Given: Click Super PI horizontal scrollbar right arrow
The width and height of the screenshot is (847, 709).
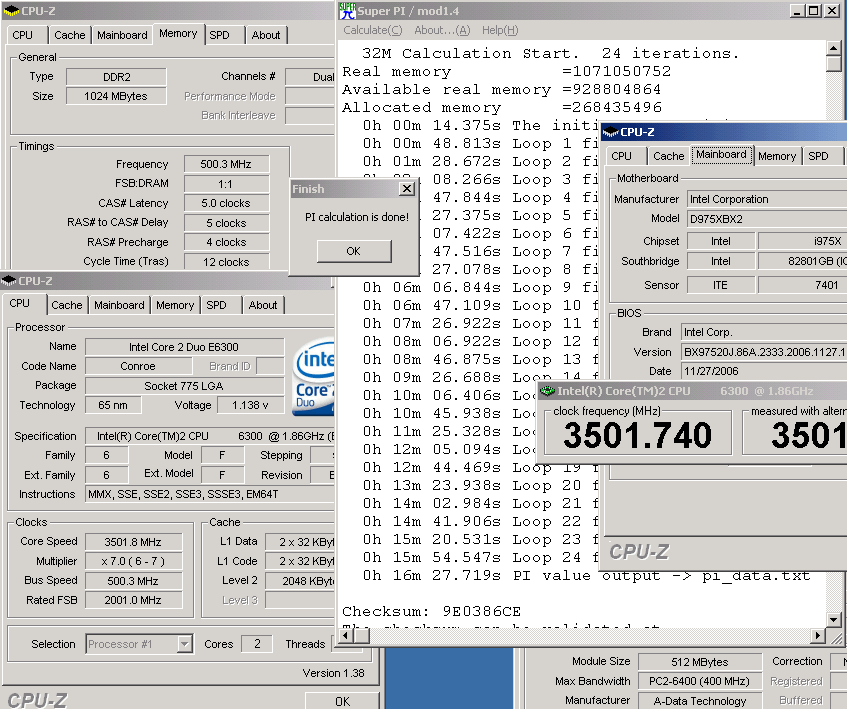Looking at the screenshot, I should click(x=819, y=636).
